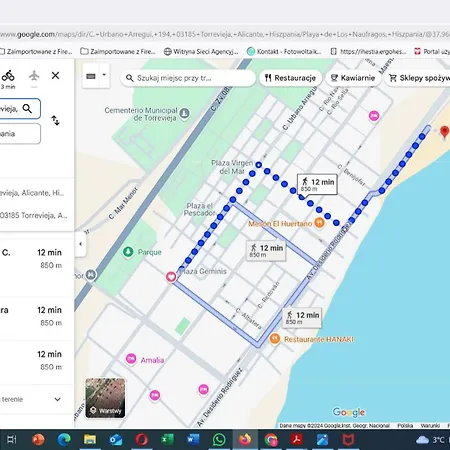Collapse the side panel arrow

tap(80, 244)
